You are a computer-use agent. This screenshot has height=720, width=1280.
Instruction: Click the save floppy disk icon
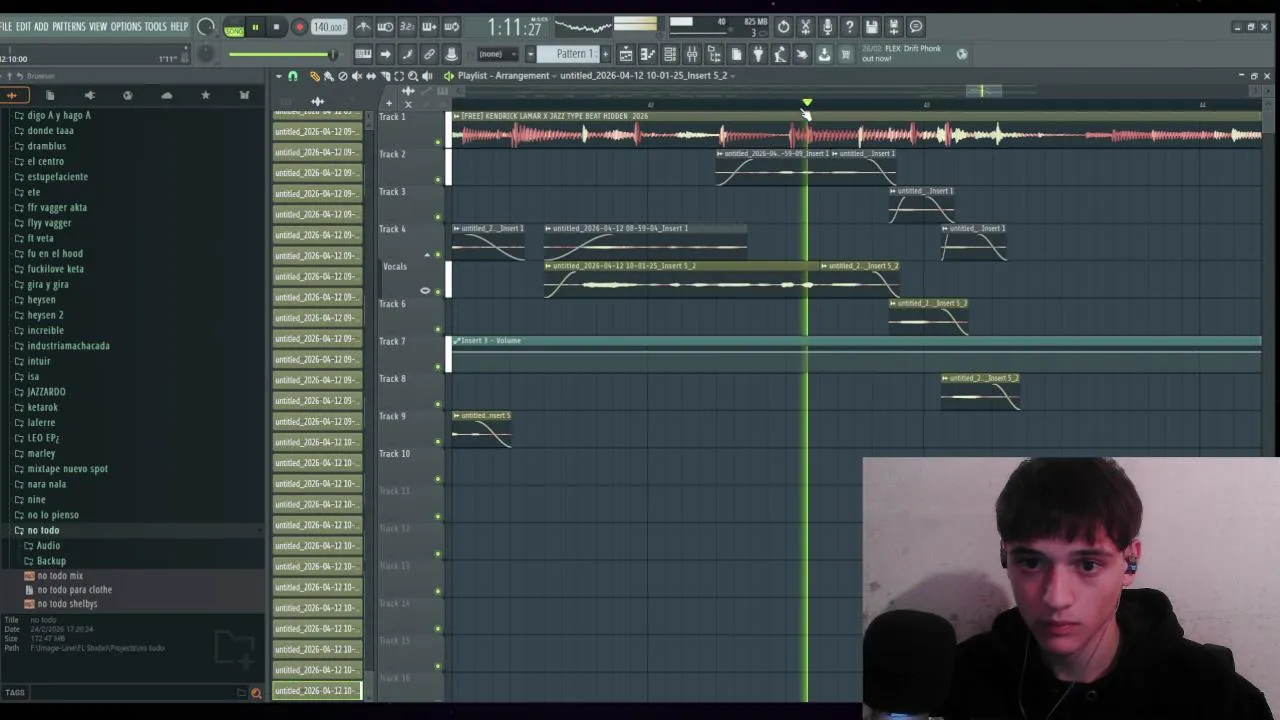click(871, 27)
